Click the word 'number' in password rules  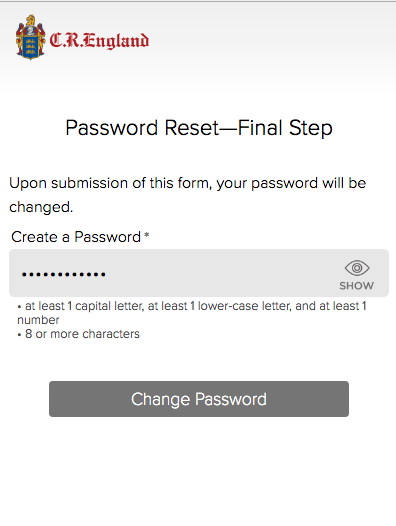coord(38,320)
